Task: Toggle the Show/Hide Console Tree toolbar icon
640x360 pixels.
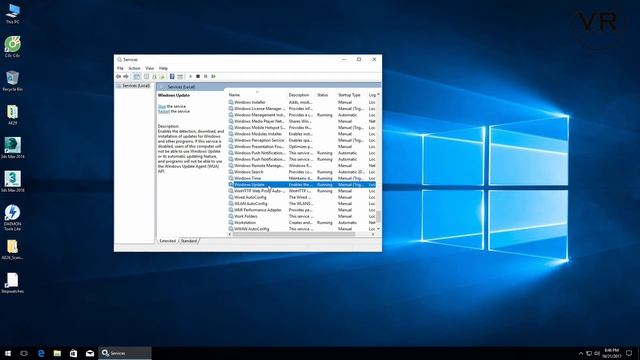Action: click(x=137, y=76)
